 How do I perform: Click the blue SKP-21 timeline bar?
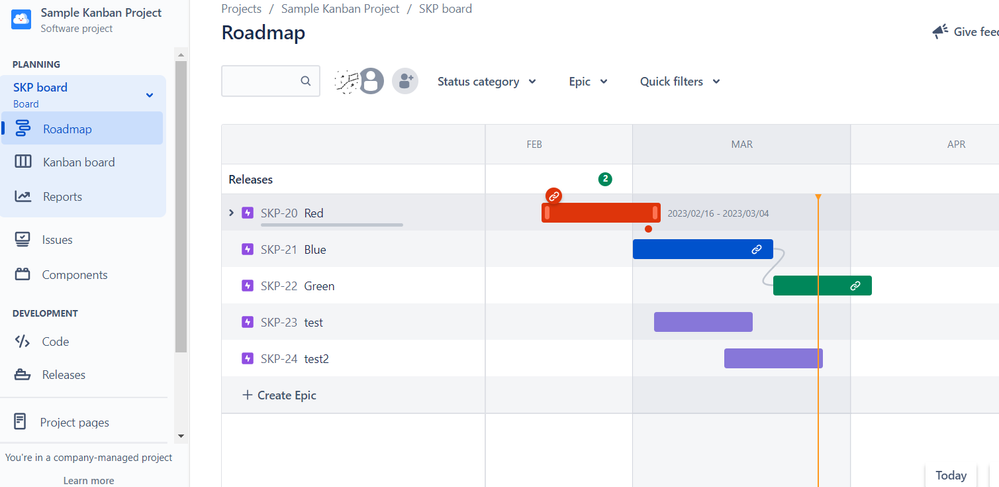[x=703, y=249]
